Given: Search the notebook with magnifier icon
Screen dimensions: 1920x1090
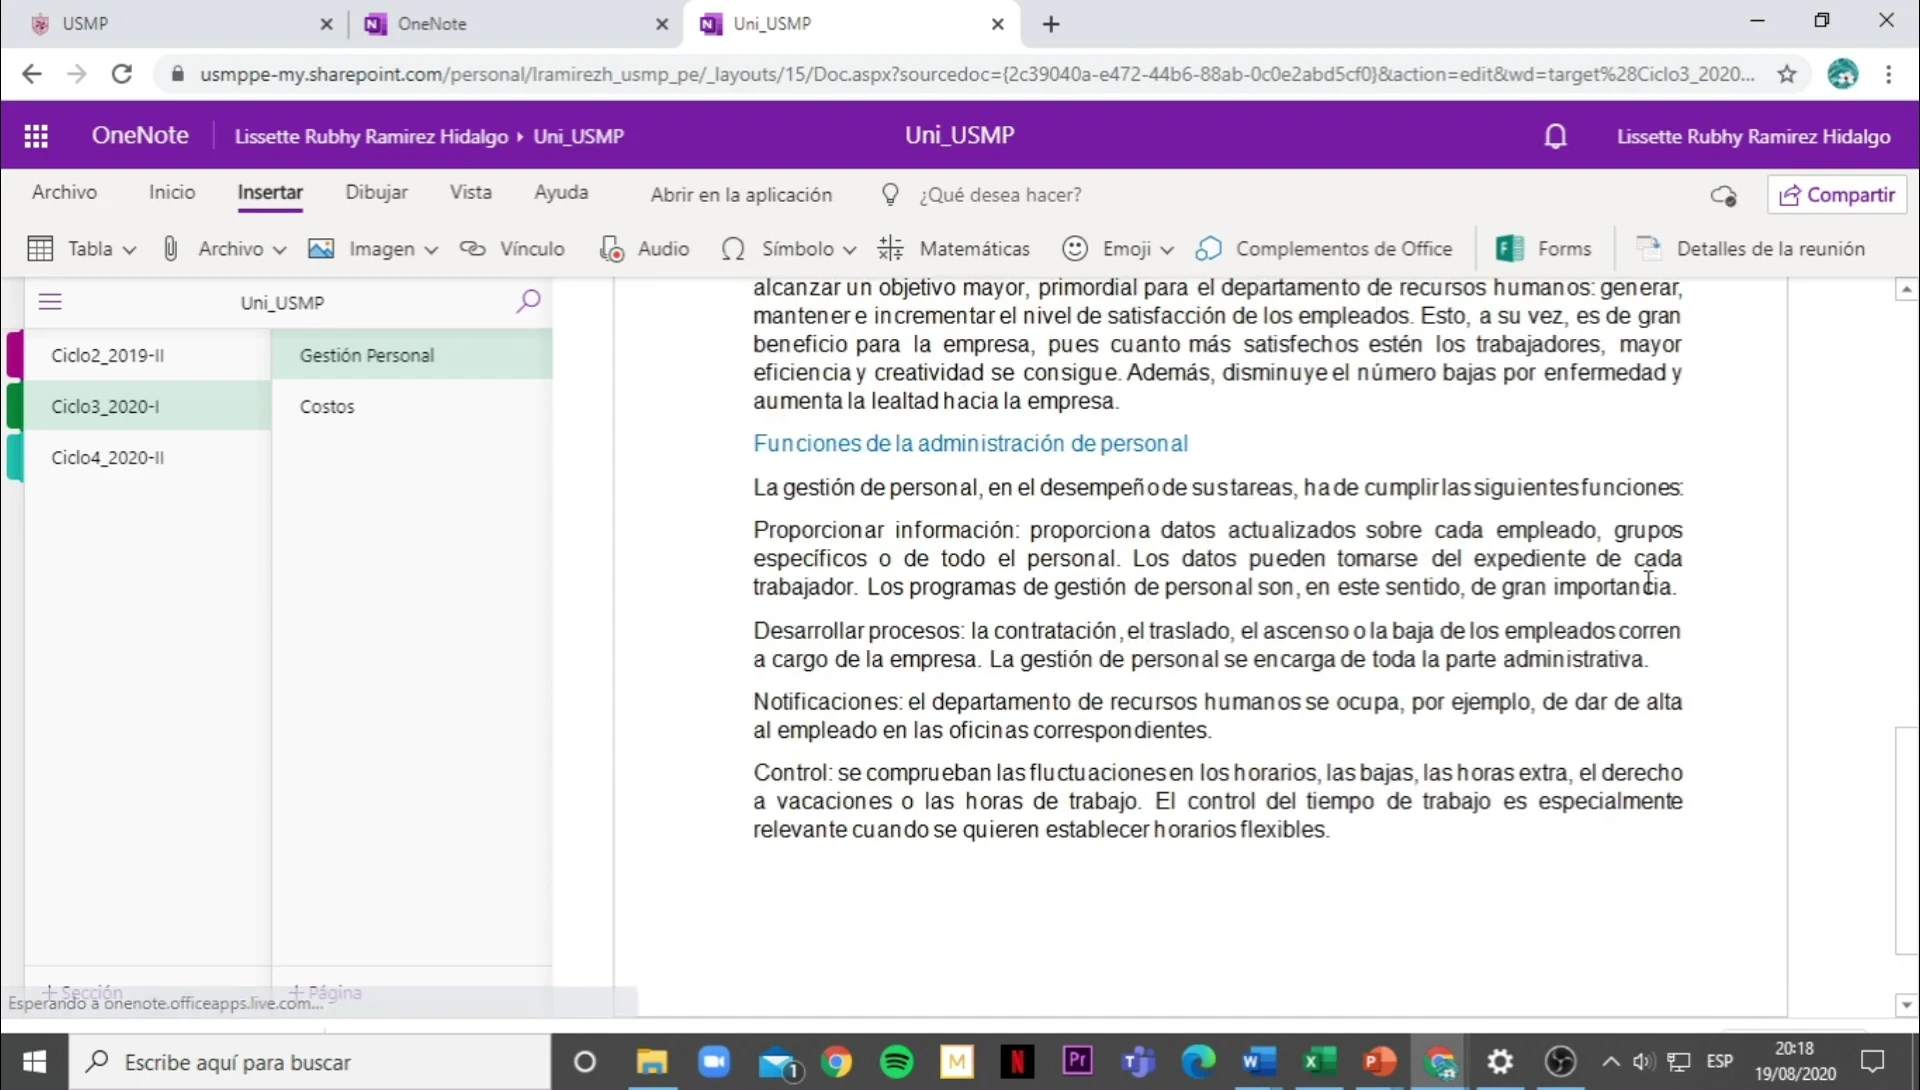Looking at the screenshot, I should [x=528, y=301].
